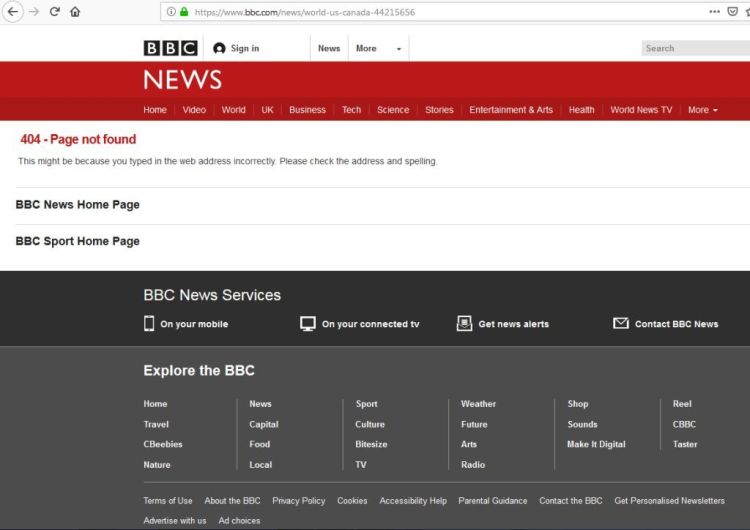This screenshot has width=750, height=530.
Task: Expand the More dropdown in red navigation
Action: coord(703,110)
